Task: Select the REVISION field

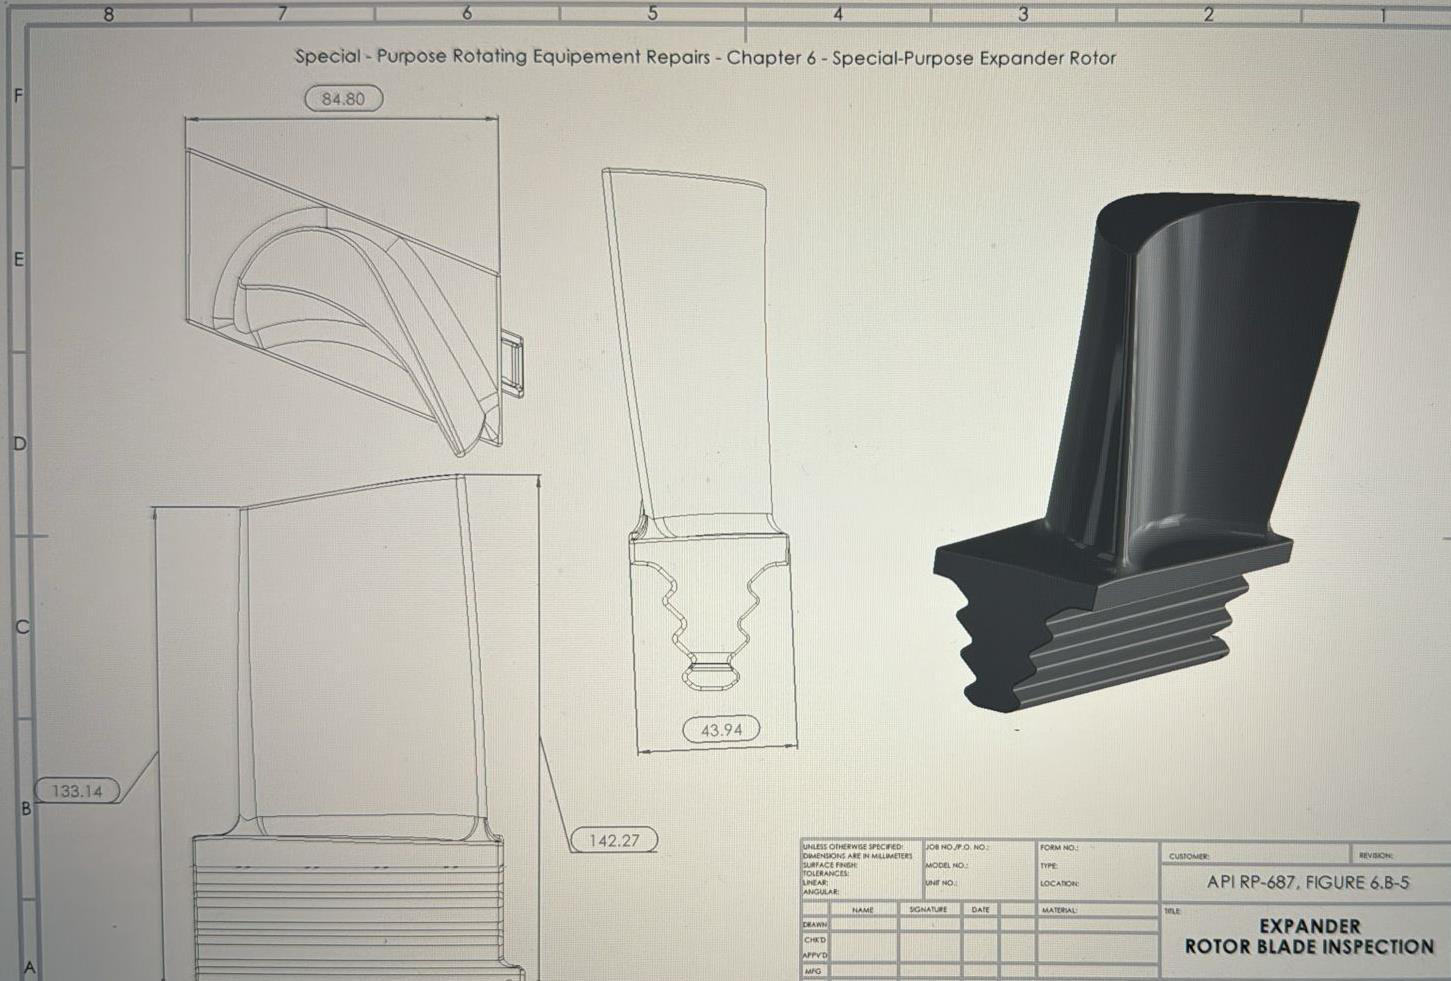Action: (x=1401, y=855)
